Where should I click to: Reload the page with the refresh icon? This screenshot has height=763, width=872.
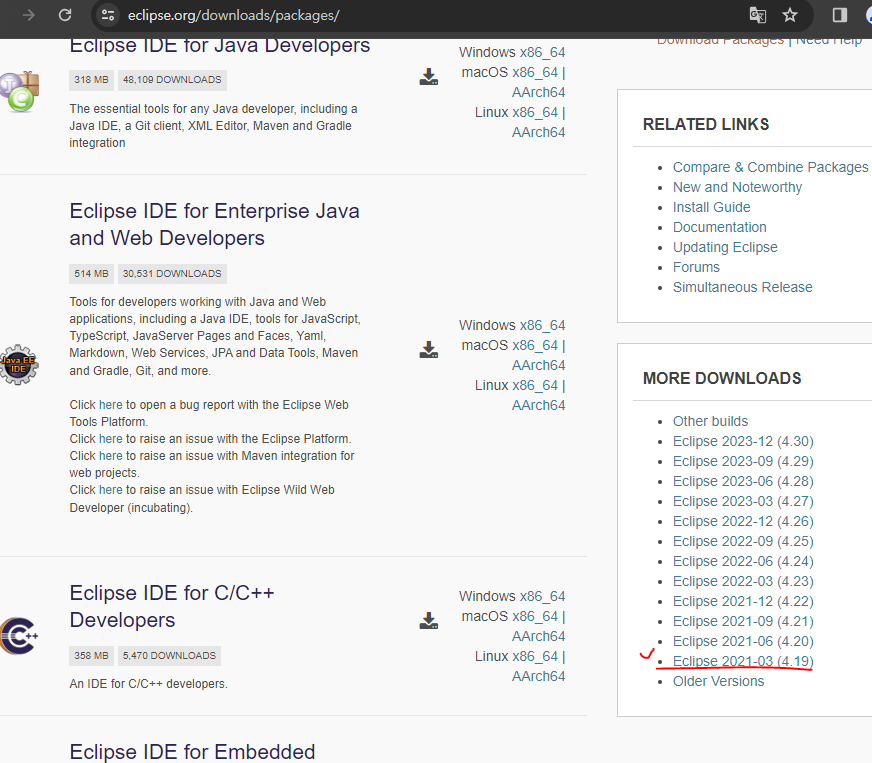[65, 15]
